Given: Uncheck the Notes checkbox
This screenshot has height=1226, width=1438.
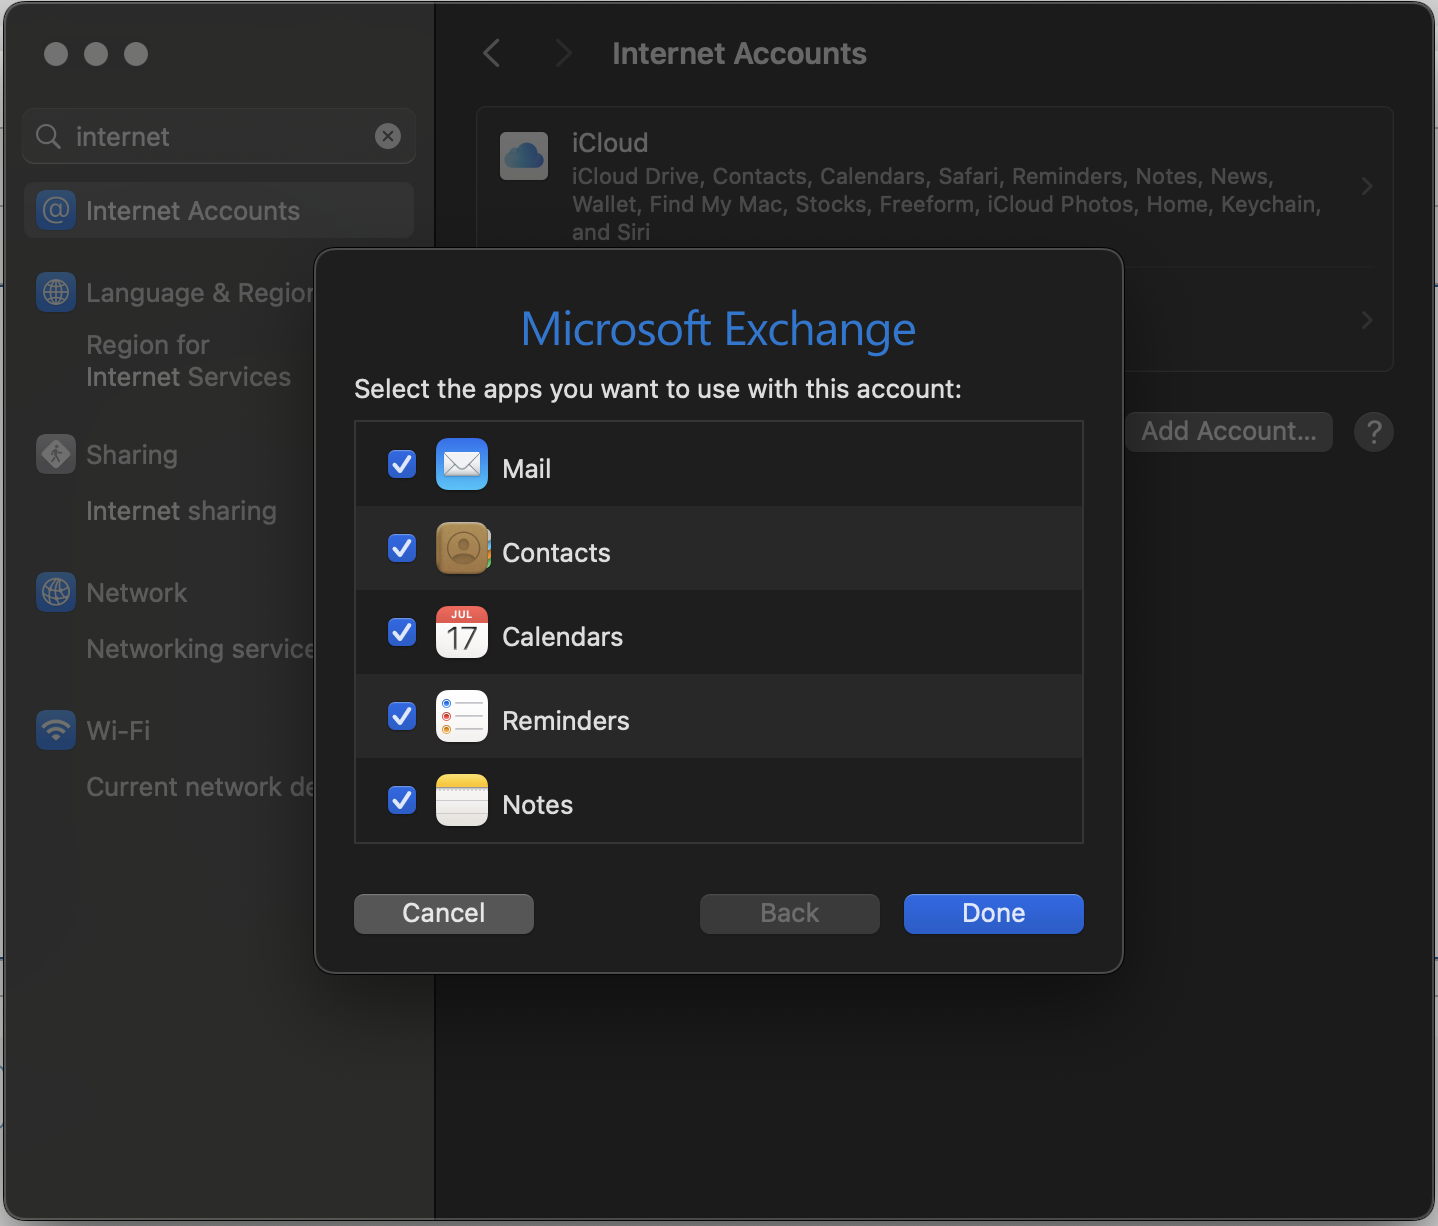Looking at the screenshot, I should (x=402, y=800).
